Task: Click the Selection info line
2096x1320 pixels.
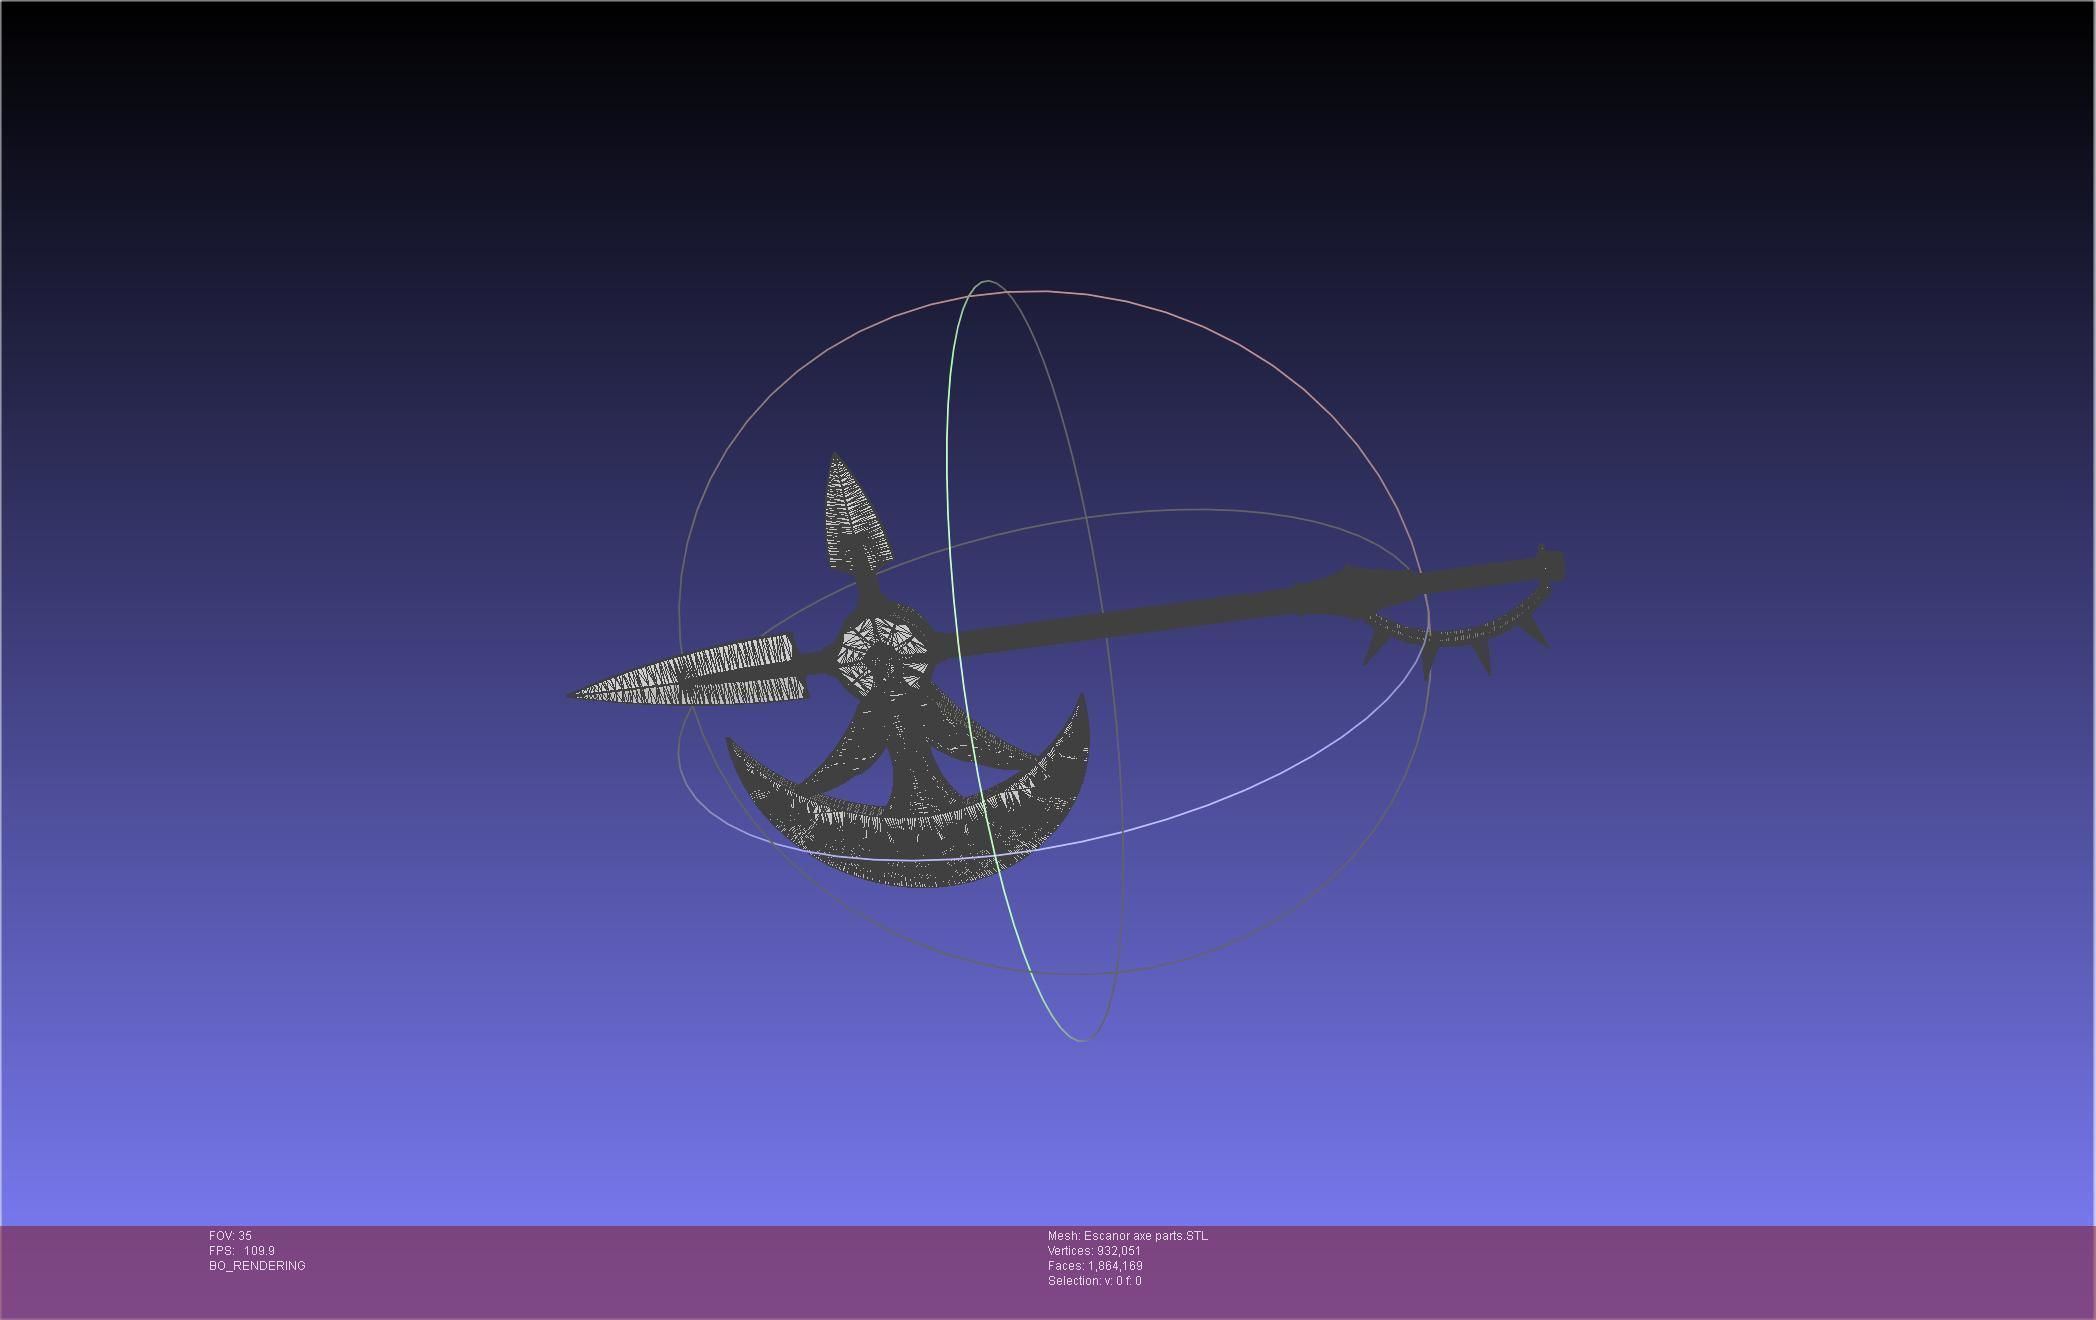Action: (x=1094, y=1281)
